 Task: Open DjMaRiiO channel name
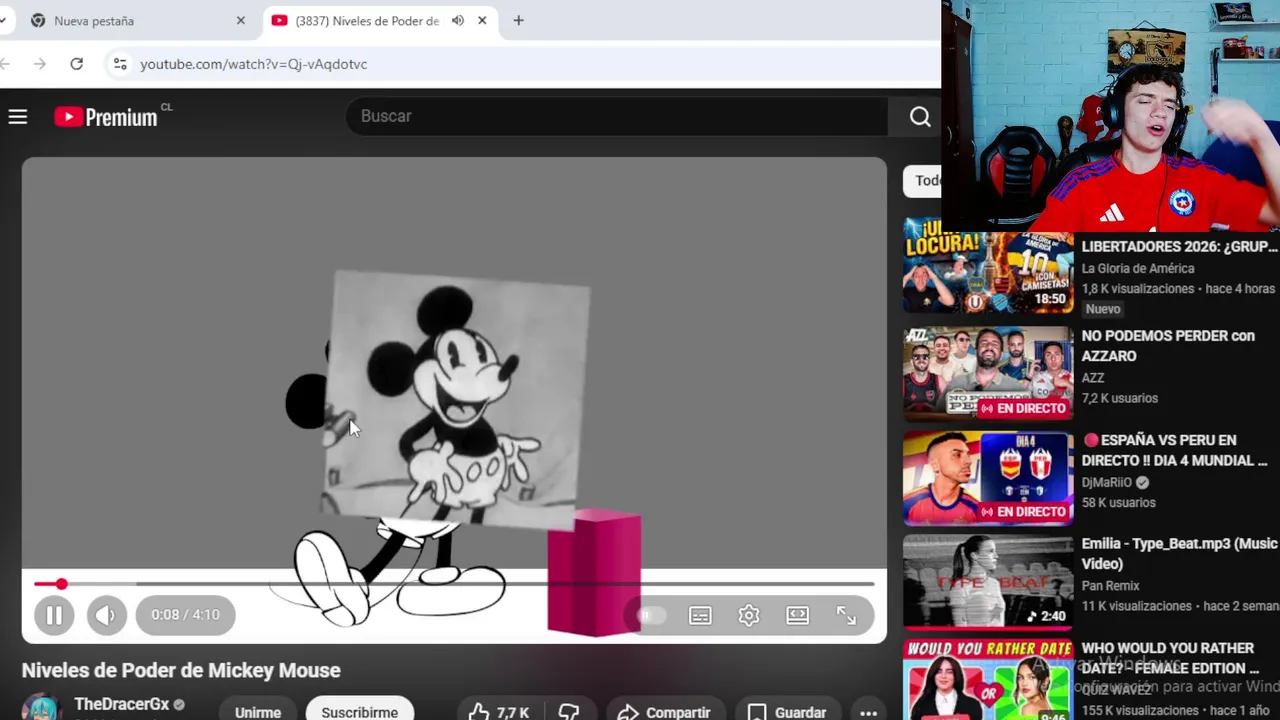1109,482
